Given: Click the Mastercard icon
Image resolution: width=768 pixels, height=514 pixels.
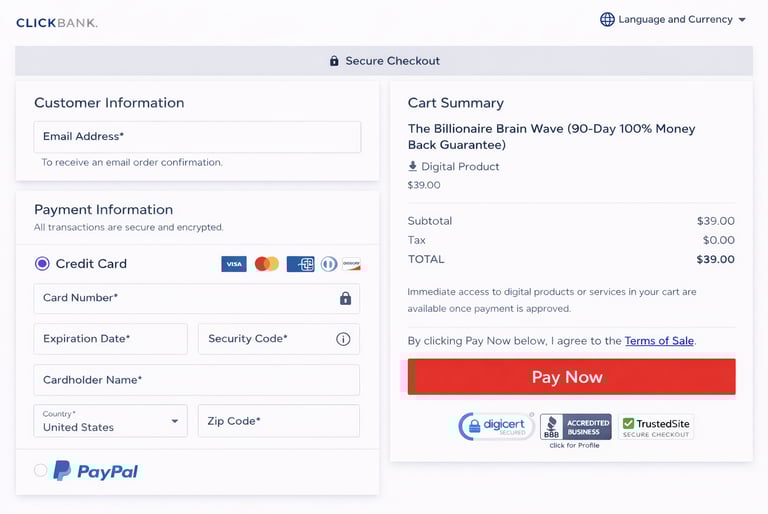Looking at the screenshot, I should pos(266,264).
